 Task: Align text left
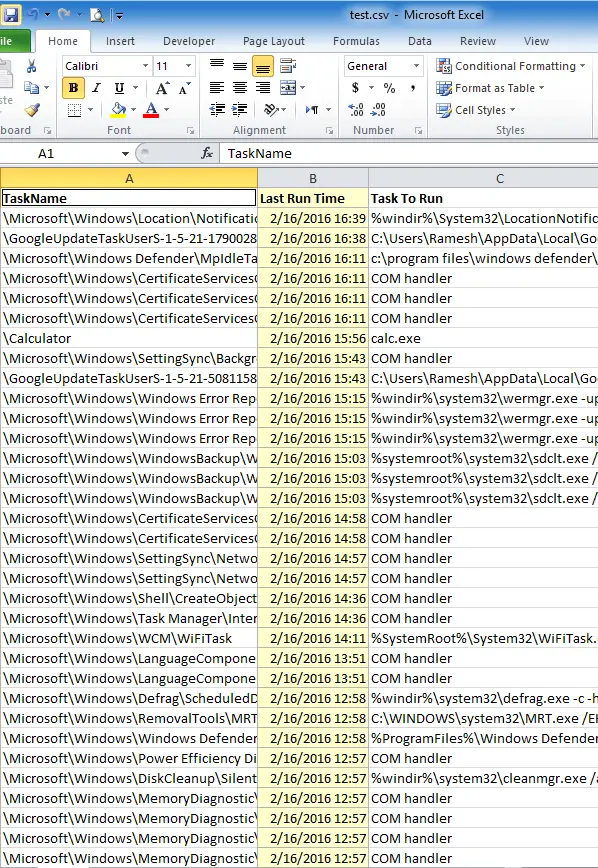[x=217, y=88]
